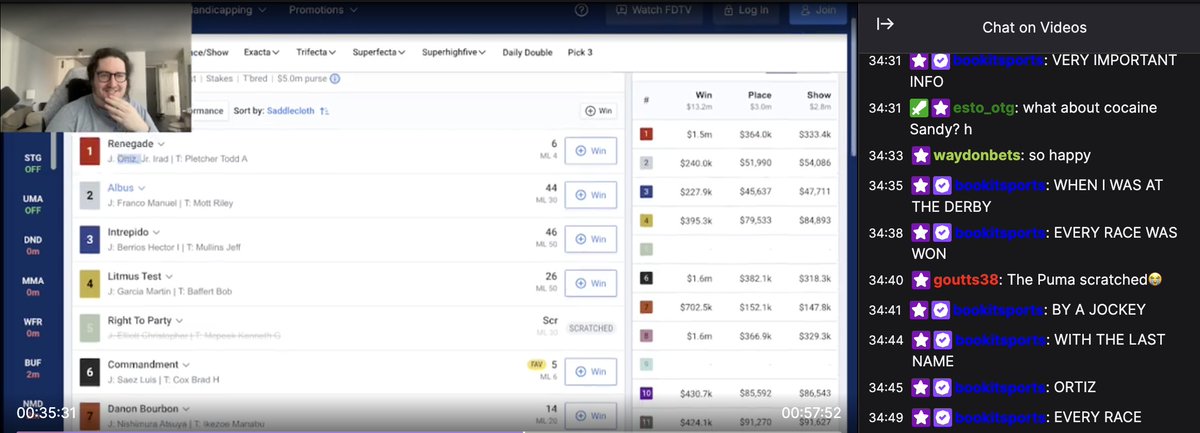Expand Renegade horse details
This screenshot has height=433, width=1200.
tap(160, 144)
